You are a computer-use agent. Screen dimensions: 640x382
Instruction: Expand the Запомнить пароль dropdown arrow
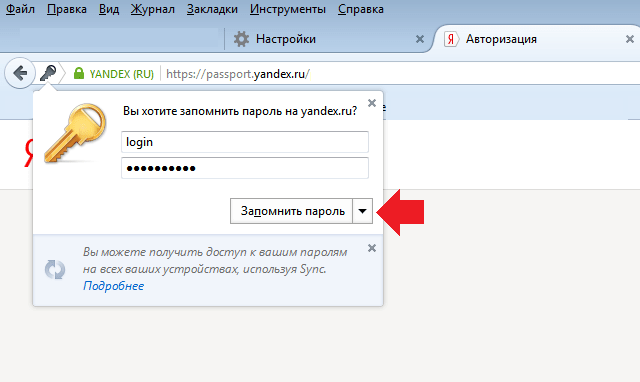tap(362, 211)
